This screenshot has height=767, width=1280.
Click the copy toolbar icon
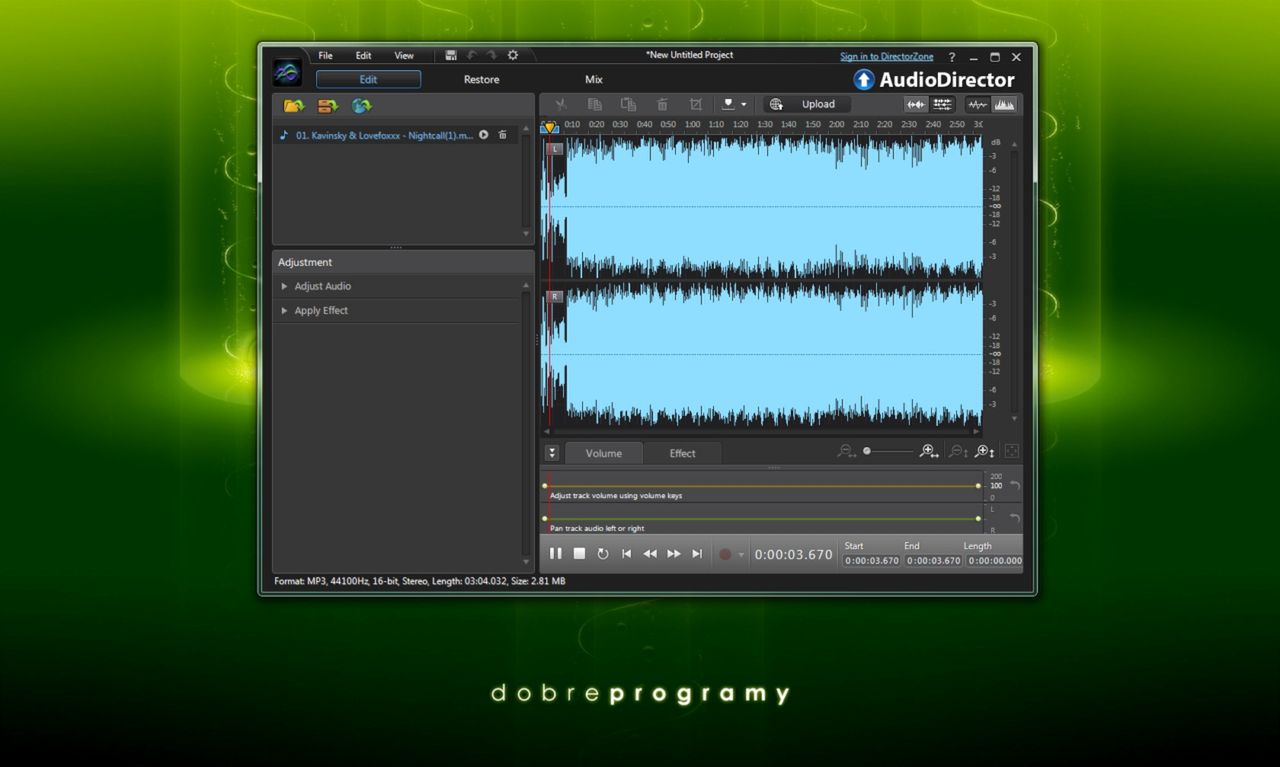point(595,104)
